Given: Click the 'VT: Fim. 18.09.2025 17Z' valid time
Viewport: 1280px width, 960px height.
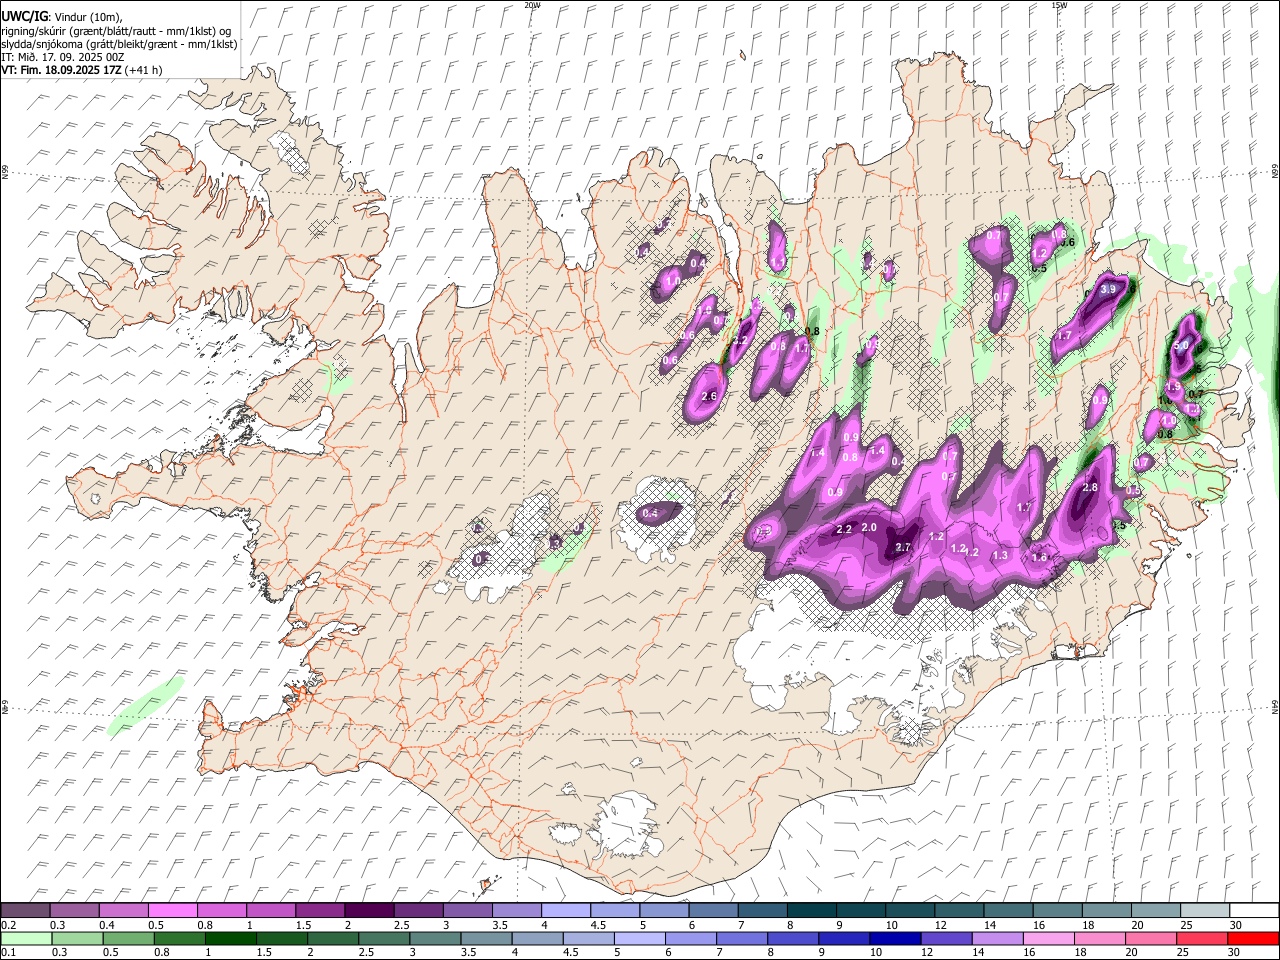Looking at the screenshot, I should tap(61, 70).
